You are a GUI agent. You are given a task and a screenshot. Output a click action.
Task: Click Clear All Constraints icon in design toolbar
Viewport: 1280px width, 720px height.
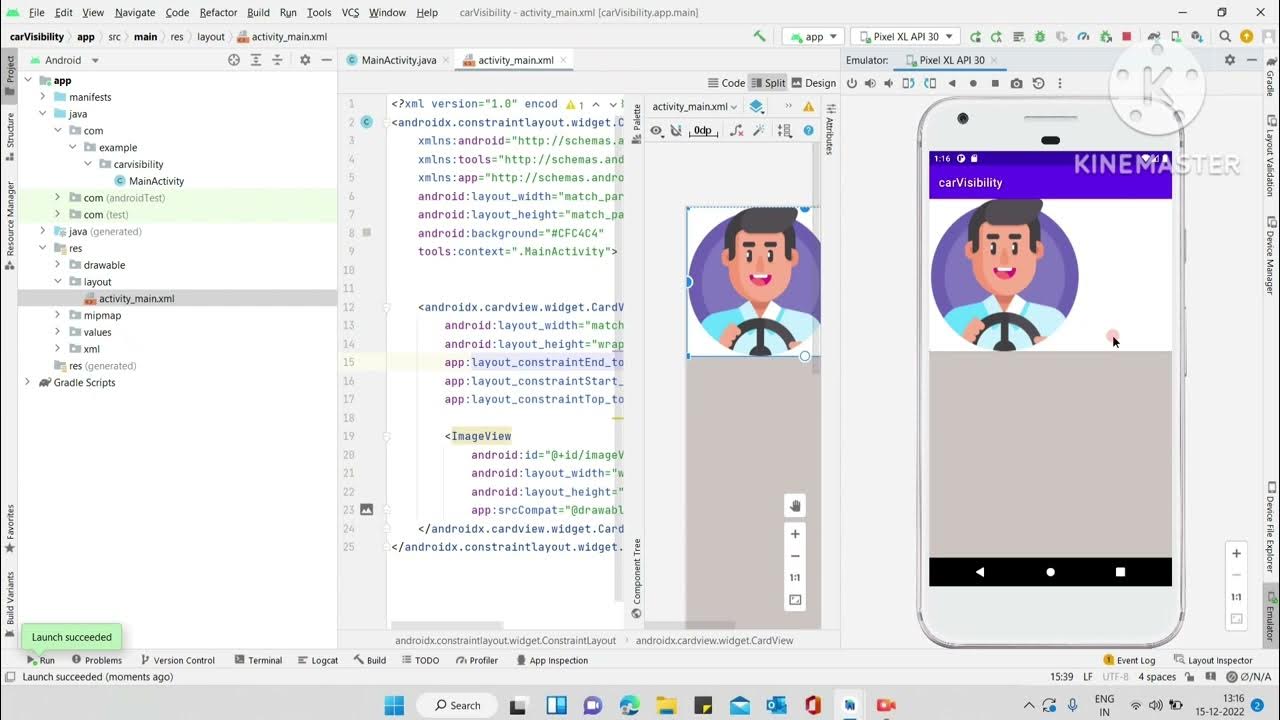click(736, 131)
